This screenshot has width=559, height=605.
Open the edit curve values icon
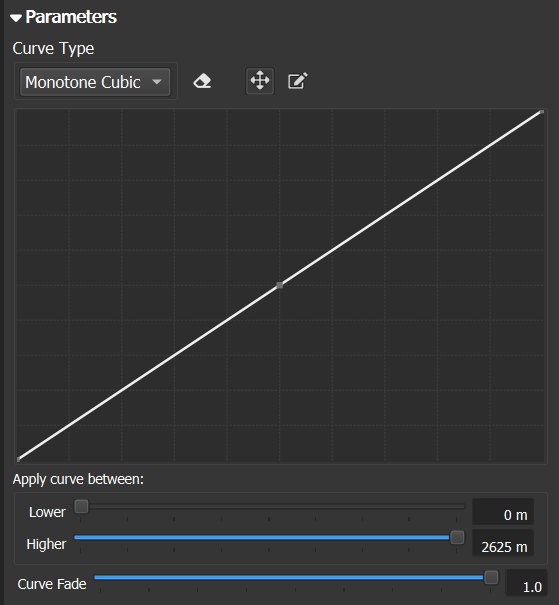pyautogui.click(x=297, y=81)
